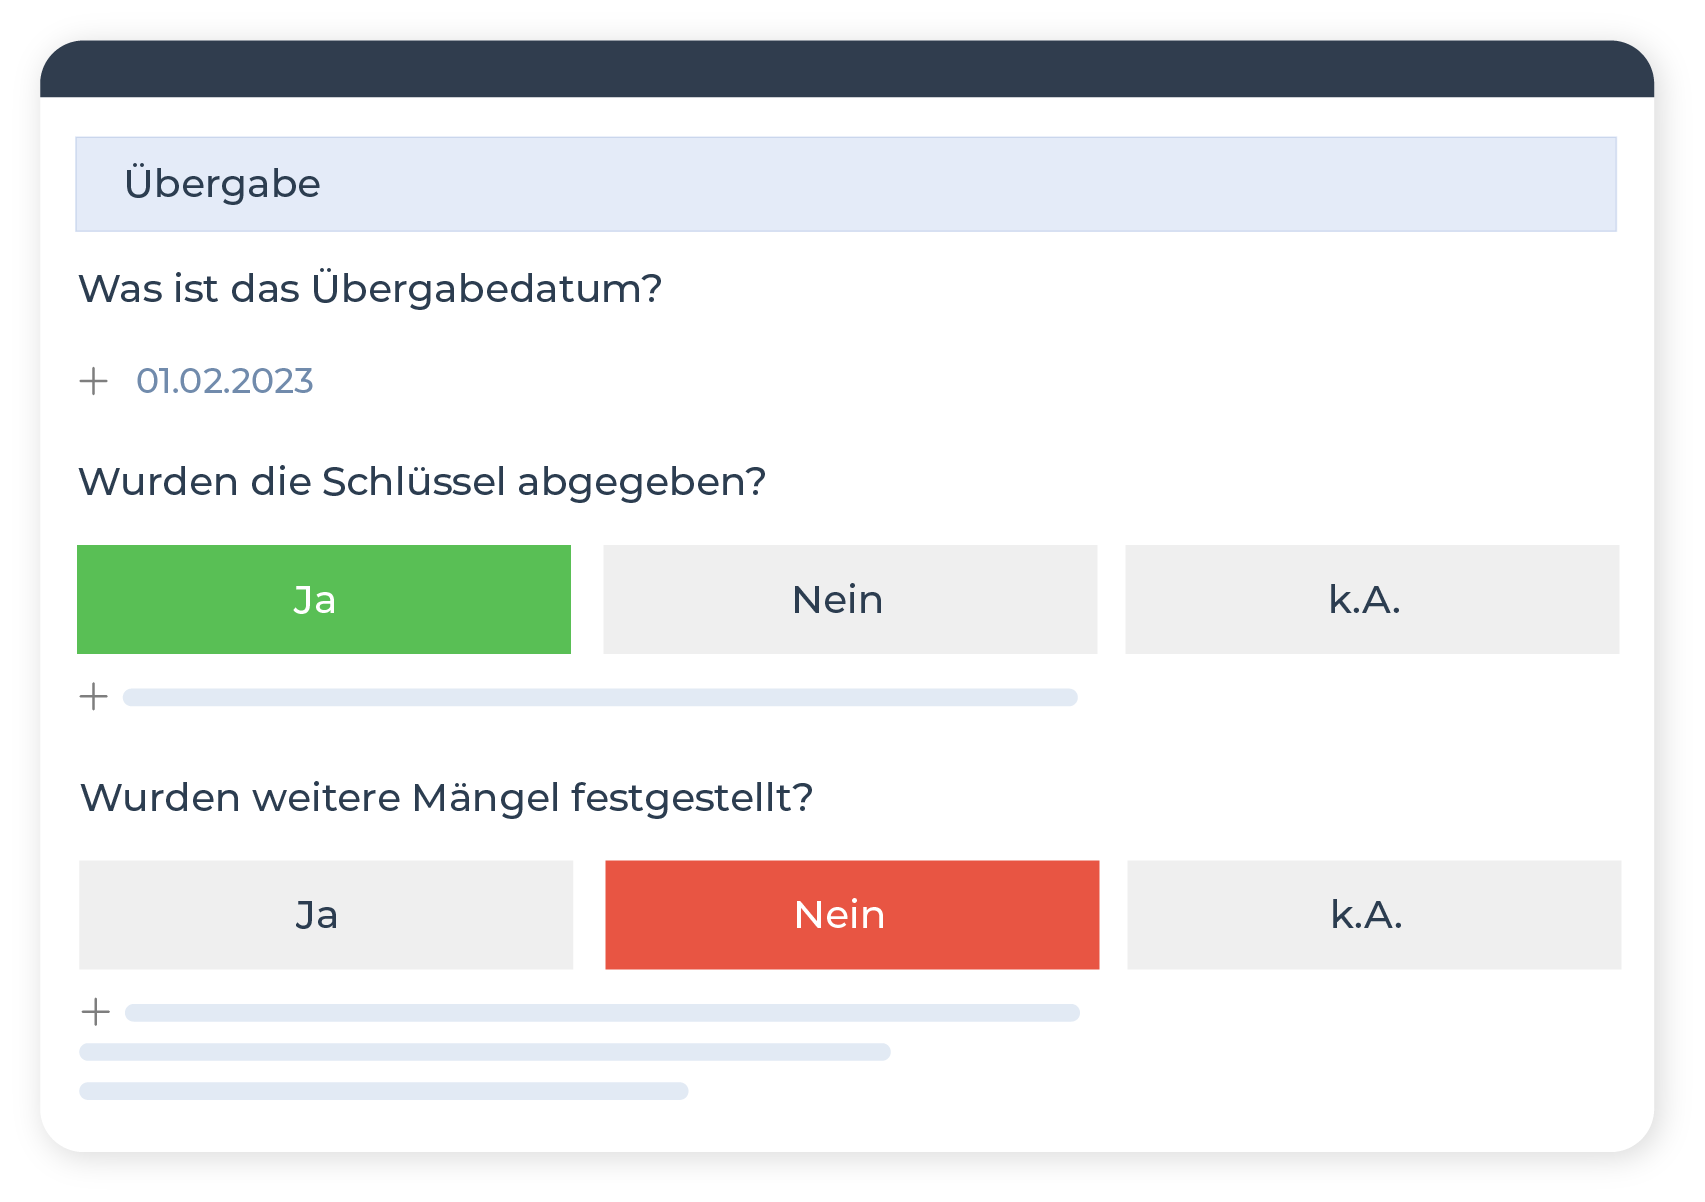
Task: Choose k.A. for weitere Mängel festgestellt
Action: 1372,914
